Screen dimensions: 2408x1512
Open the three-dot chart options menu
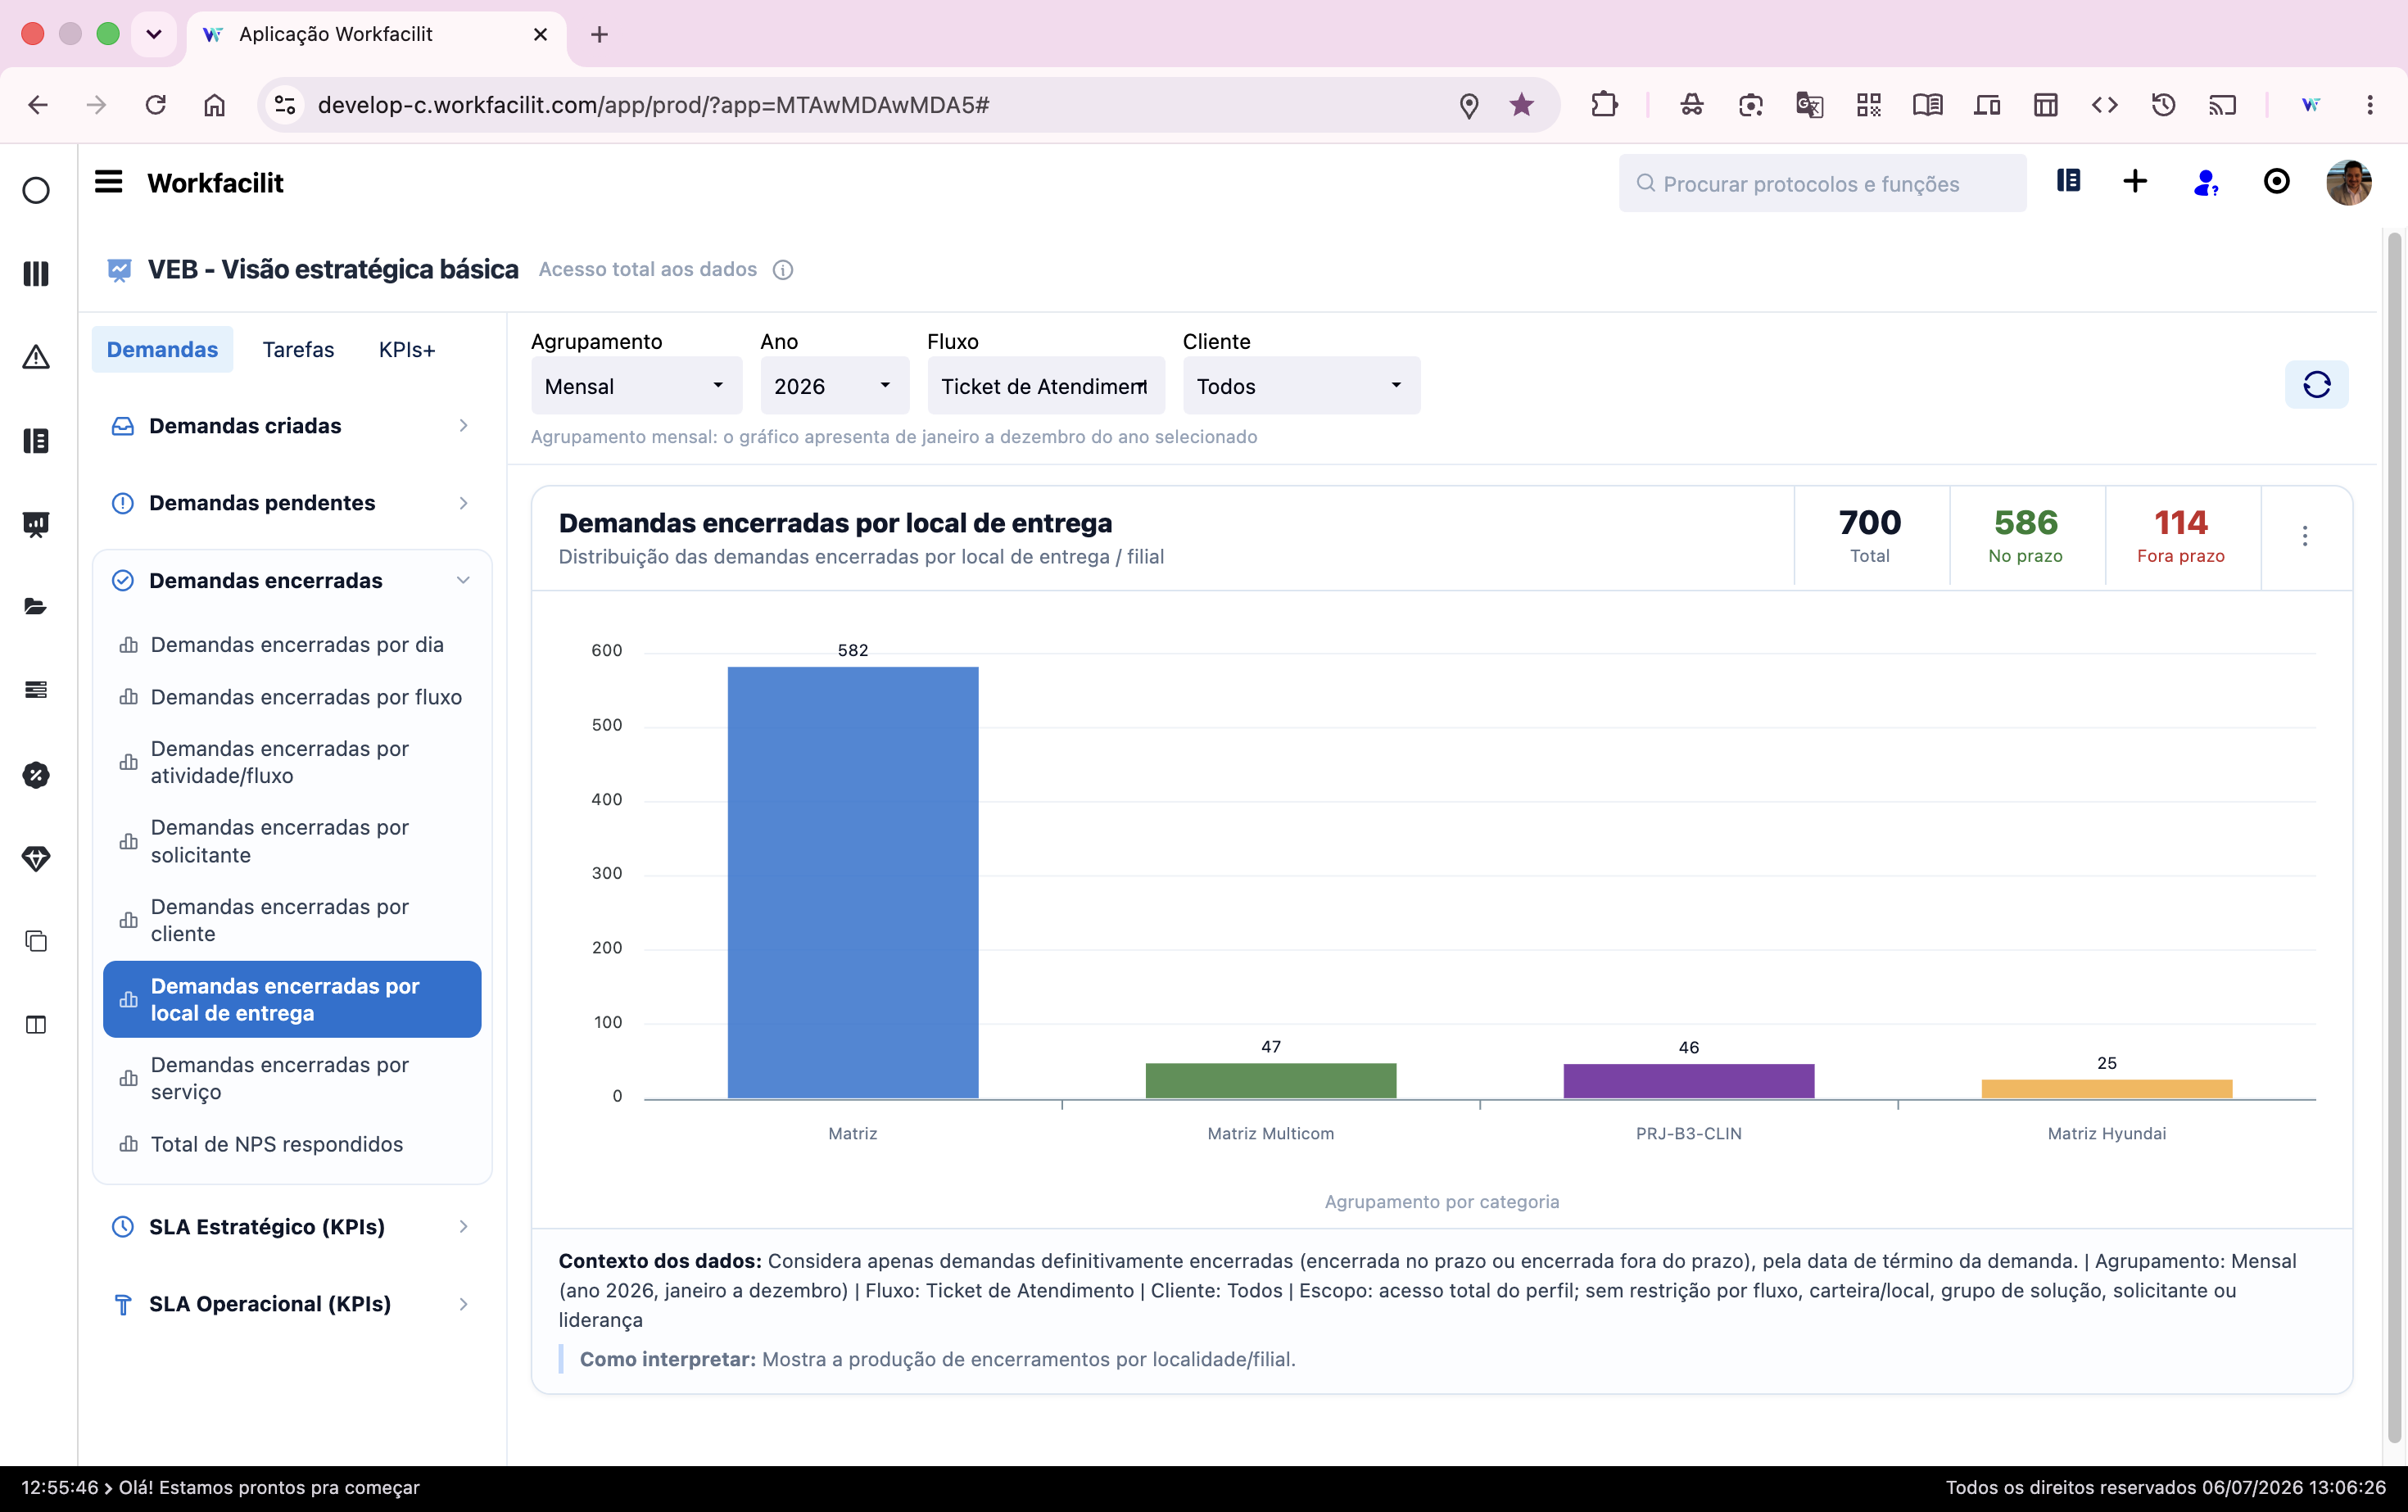point(2305,536)
